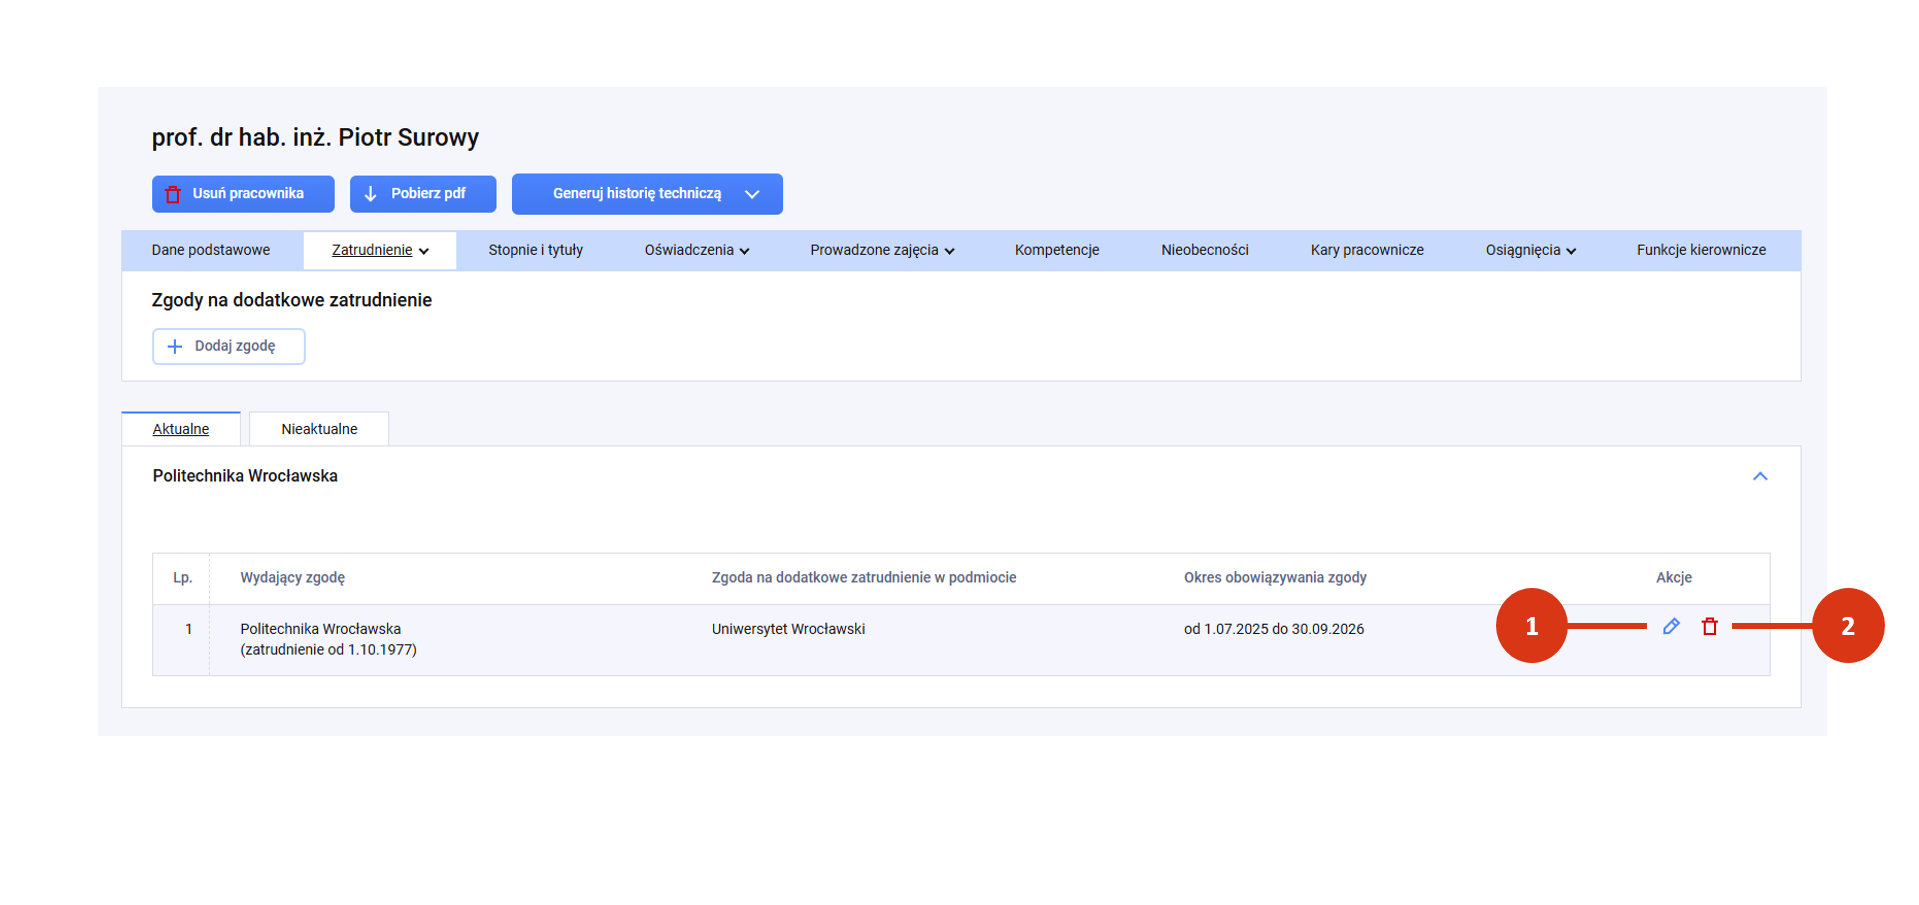Open the Nieobecności tab
Screen dimensions: 1919x905
click(1205, 250)
